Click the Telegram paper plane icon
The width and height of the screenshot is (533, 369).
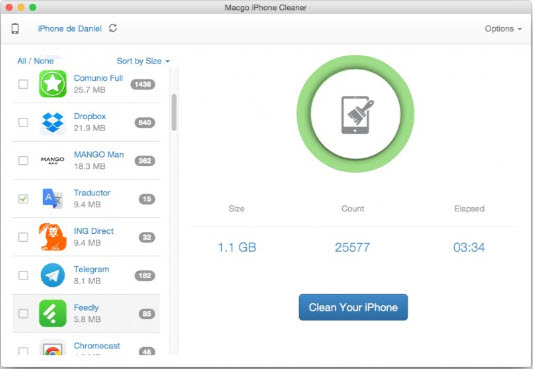[53, 275]
